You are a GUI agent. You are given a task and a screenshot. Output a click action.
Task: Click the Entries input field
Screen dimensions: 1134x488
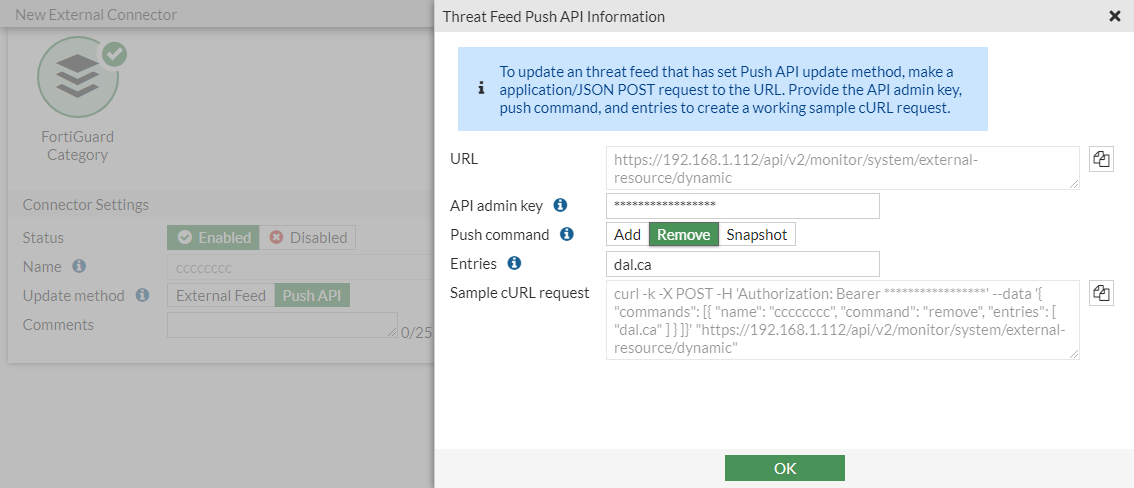(742, 263)
